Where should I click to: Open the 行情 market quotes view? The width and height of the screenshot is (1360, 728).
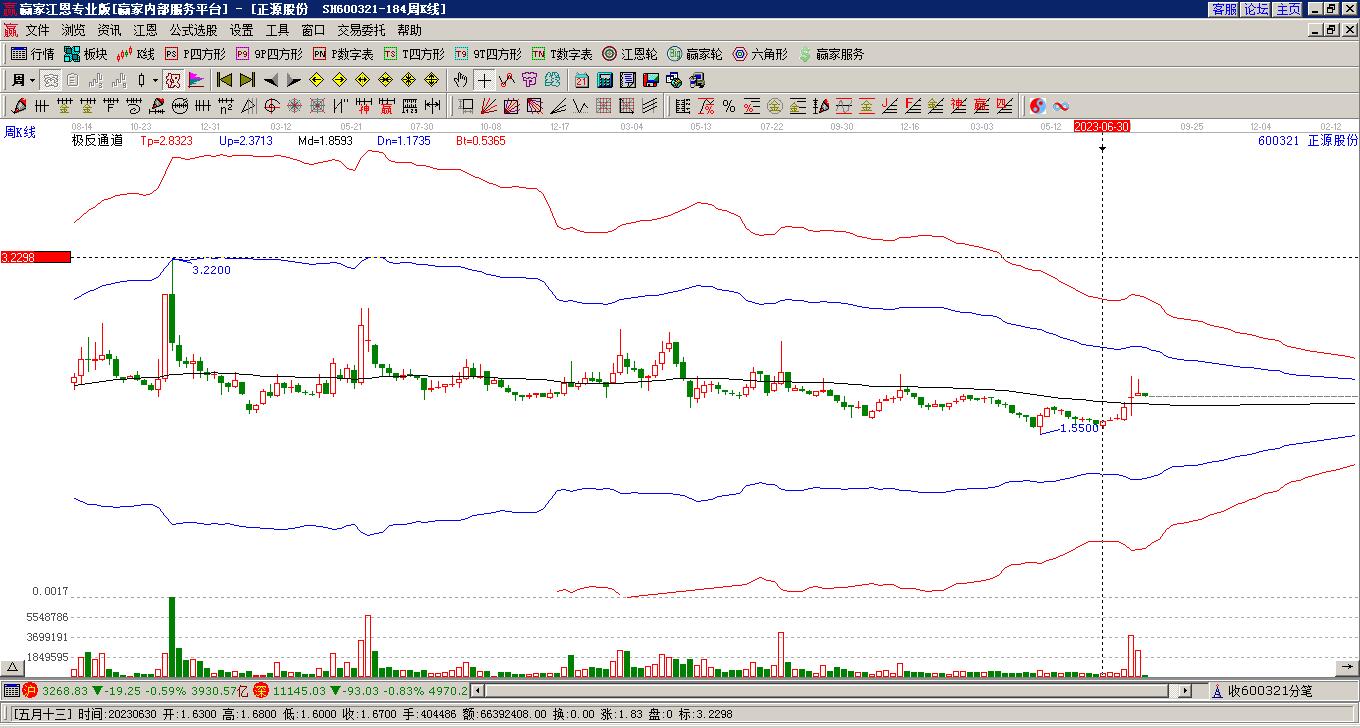point(32,54)
